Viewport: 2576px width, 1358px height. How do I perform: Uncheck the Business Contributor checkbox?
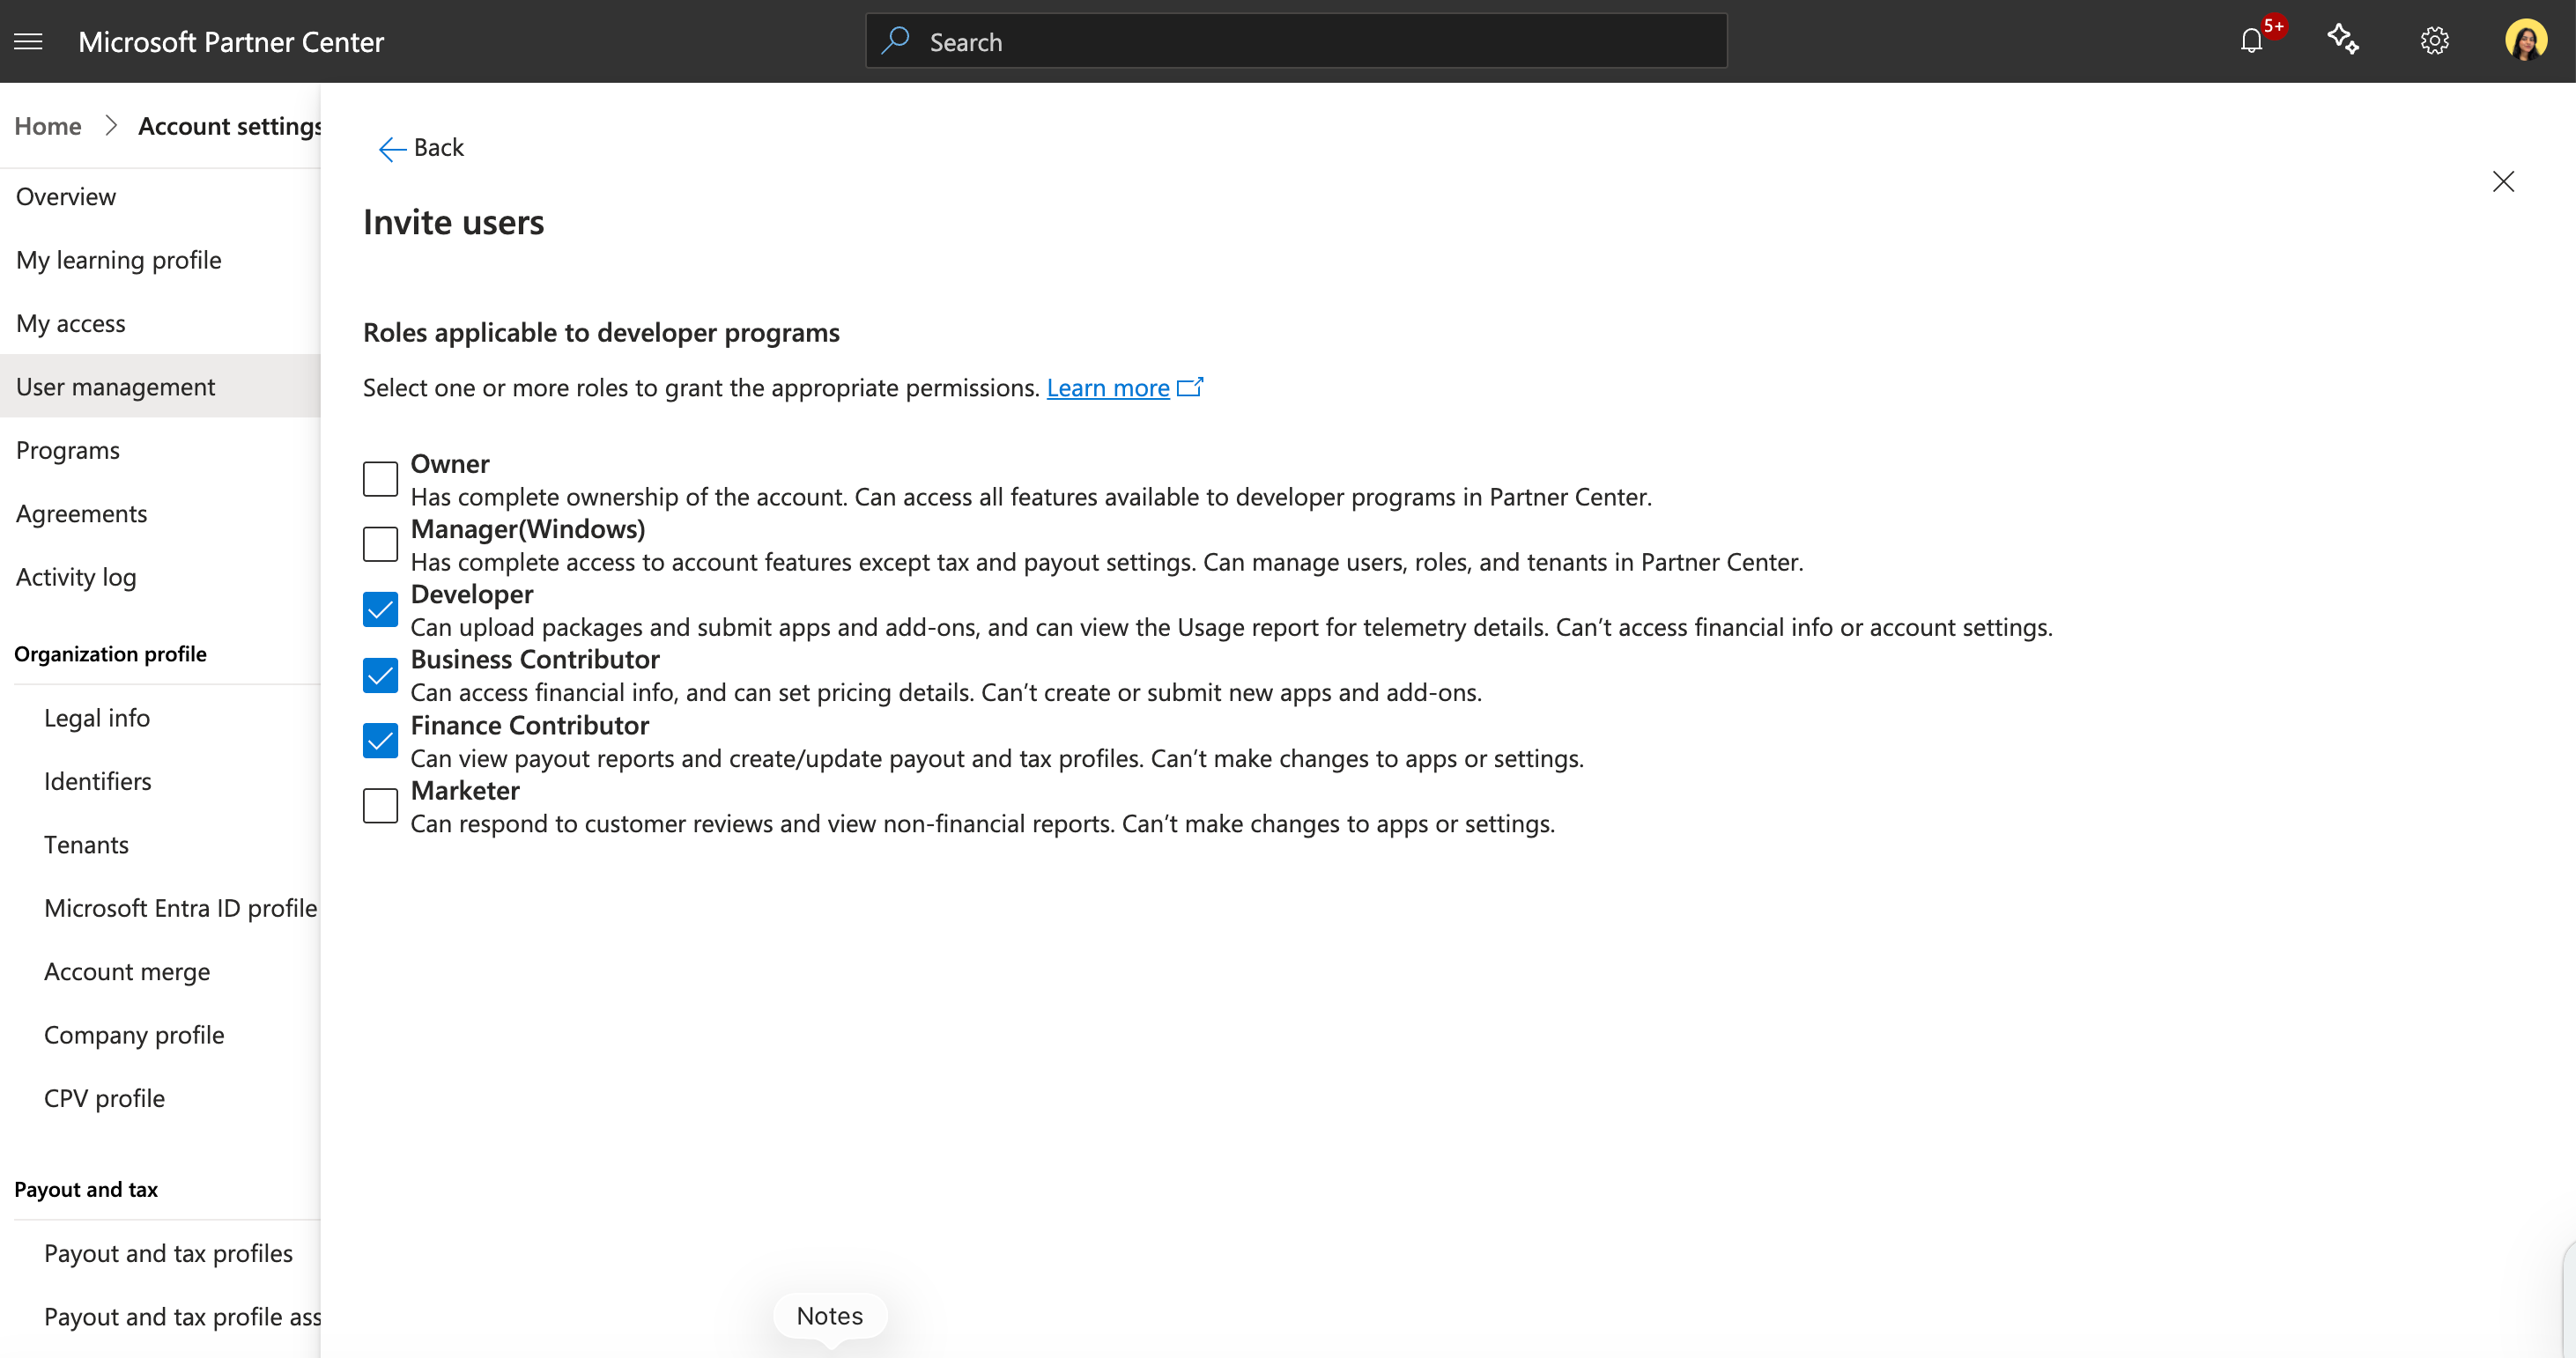(x=380, y=675)
